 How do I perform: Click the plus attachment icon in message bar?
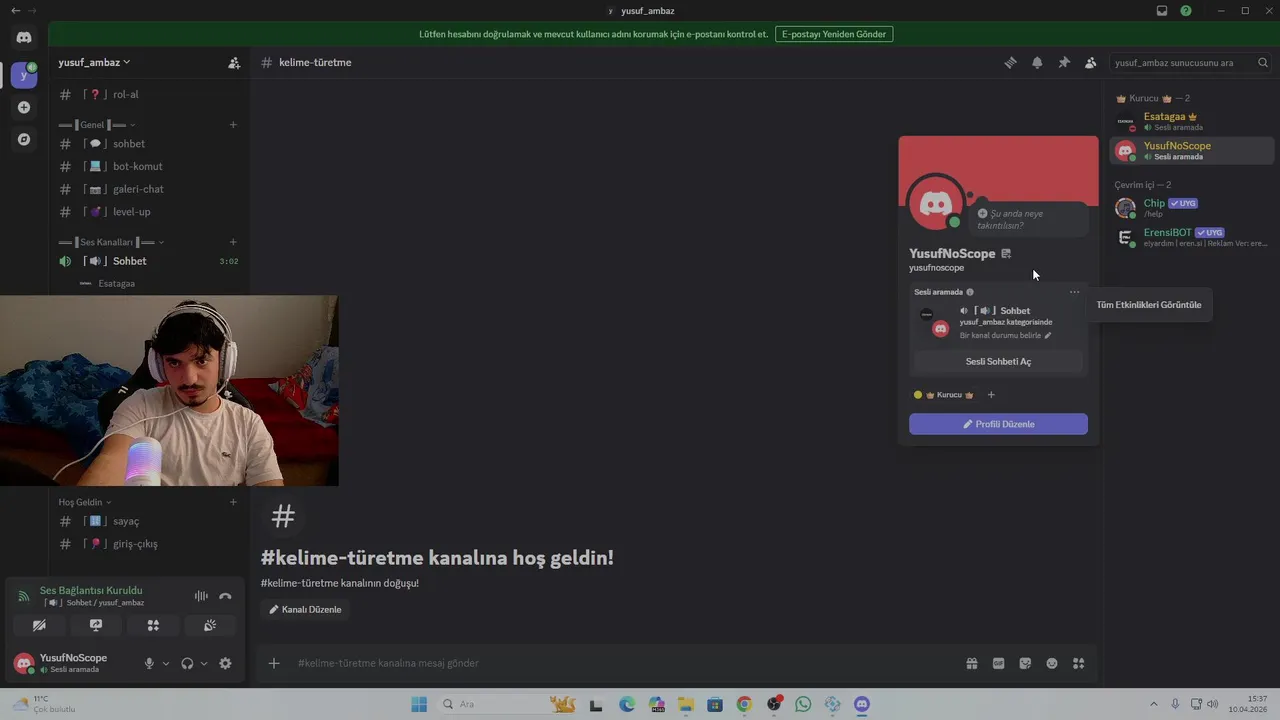[274, 663]
